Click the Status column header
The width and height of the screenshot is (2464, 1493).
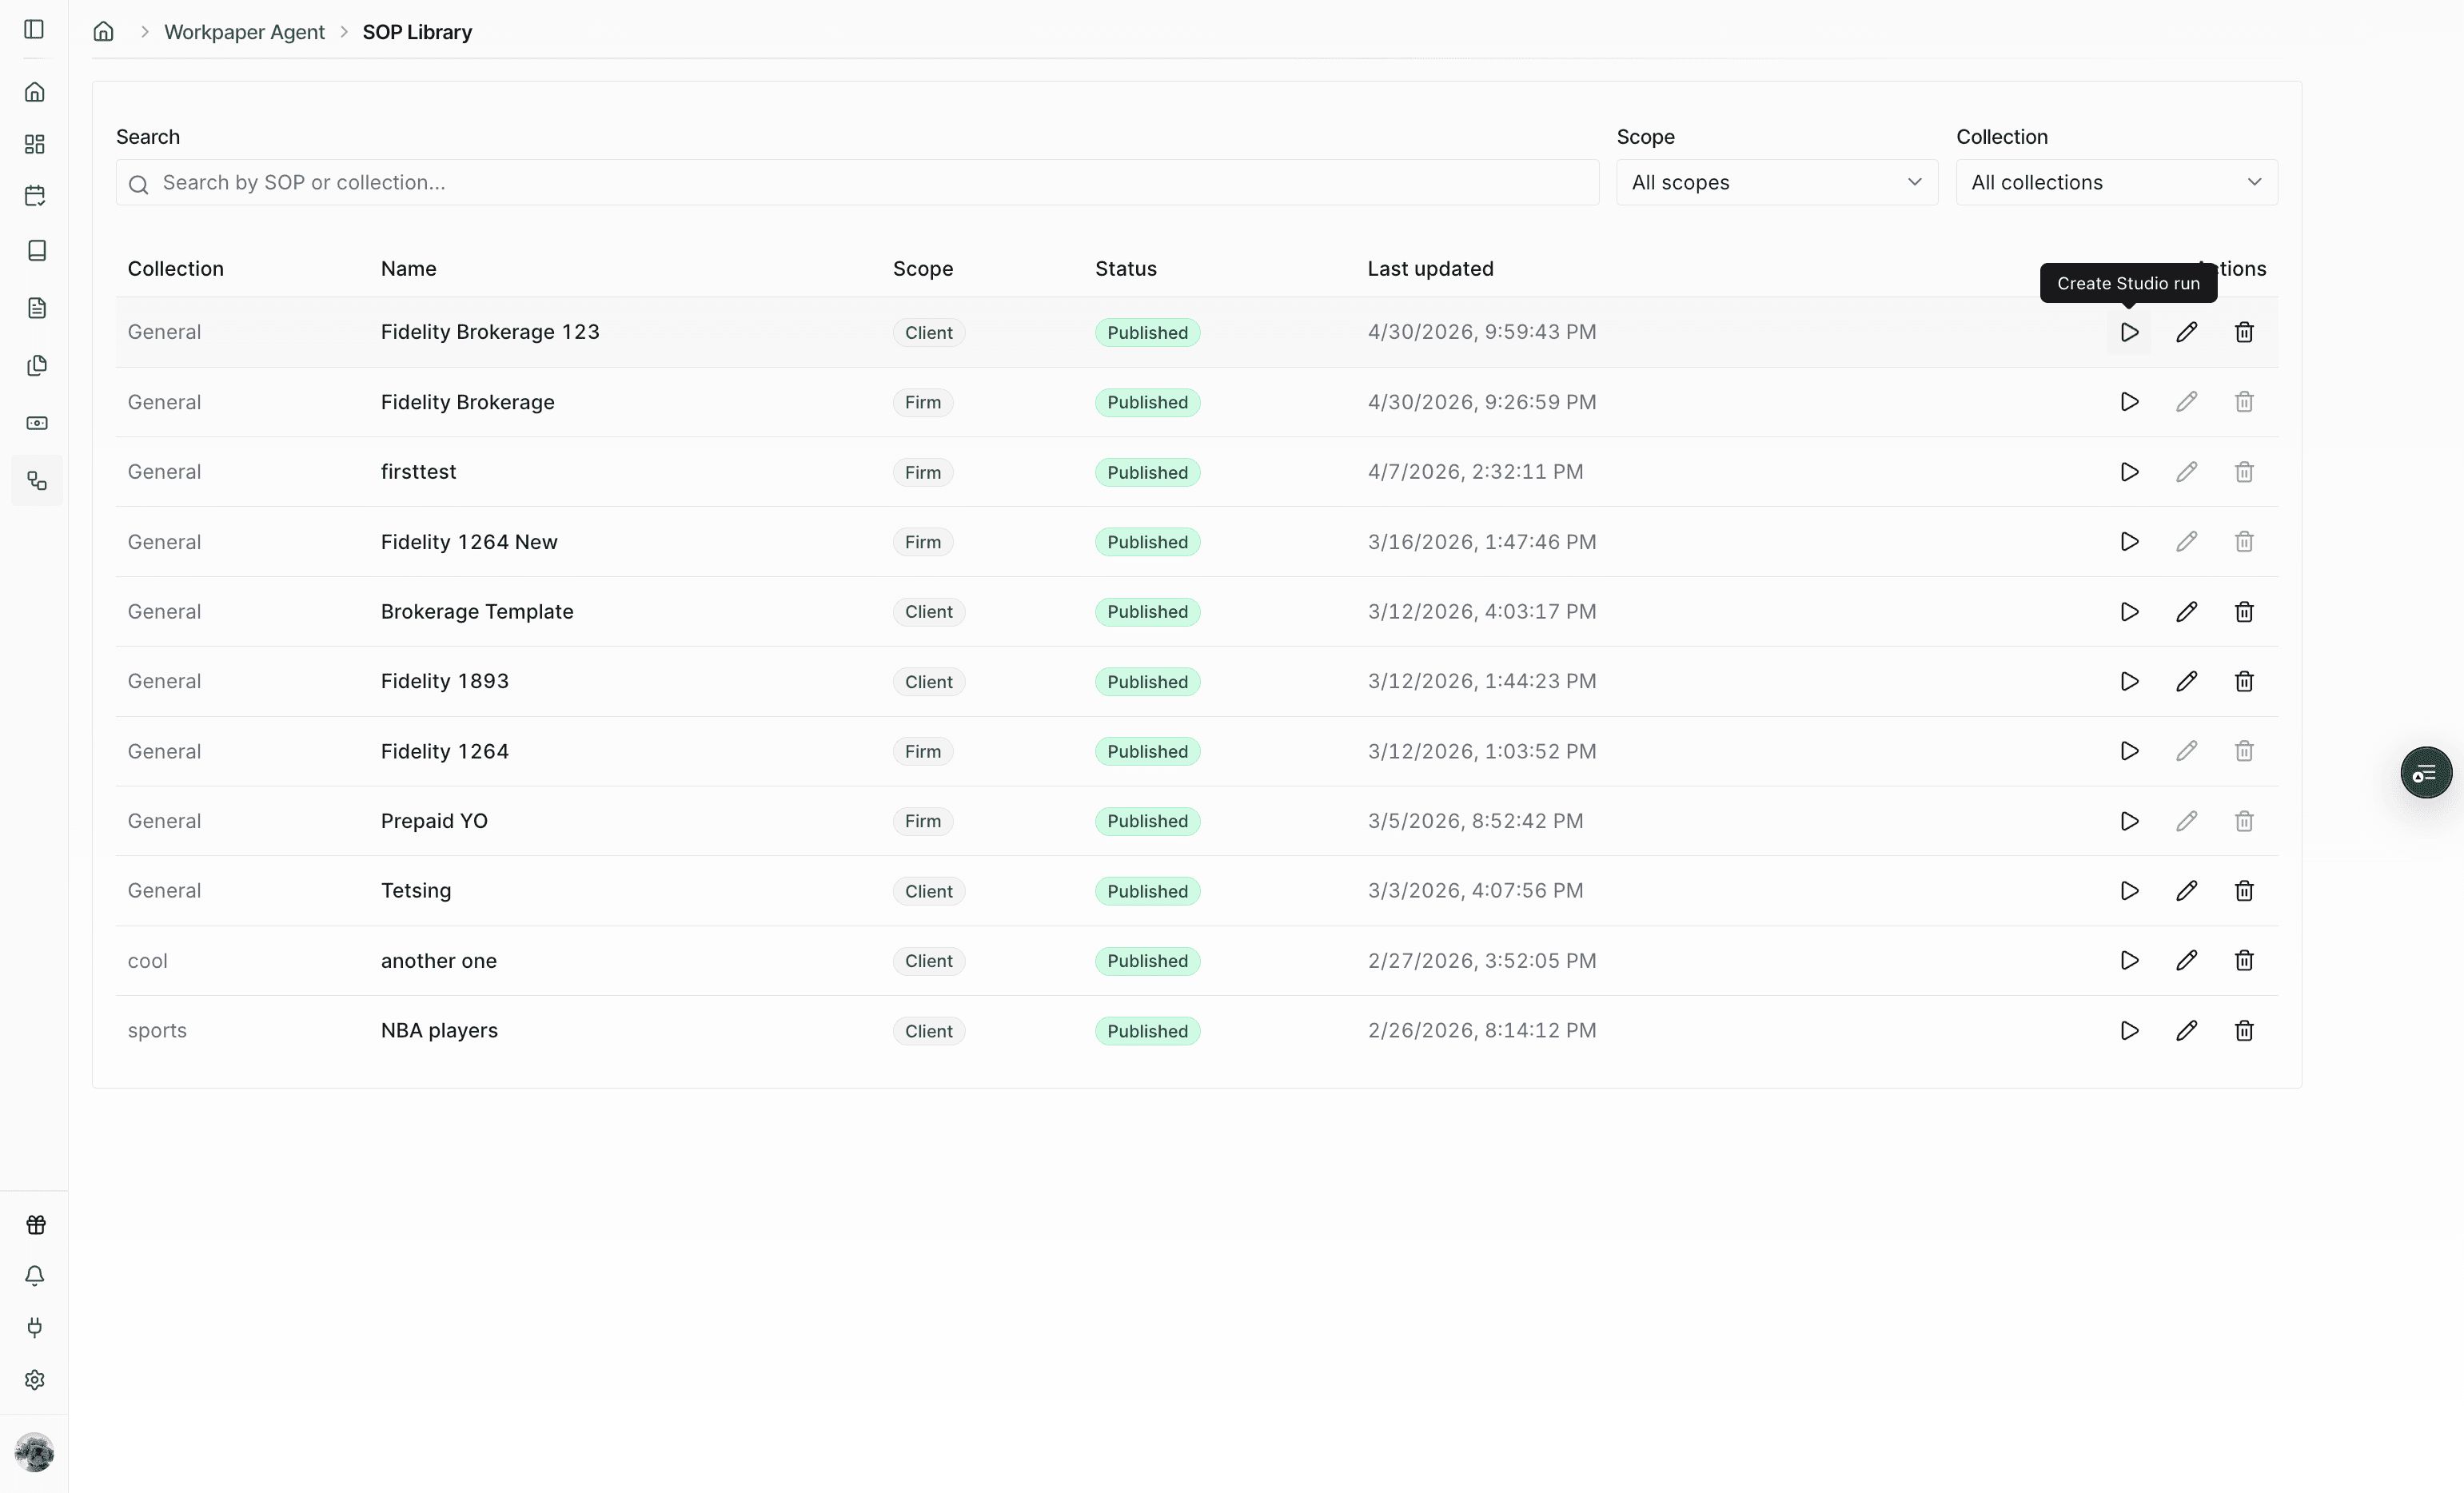[x=1125, y=269]
